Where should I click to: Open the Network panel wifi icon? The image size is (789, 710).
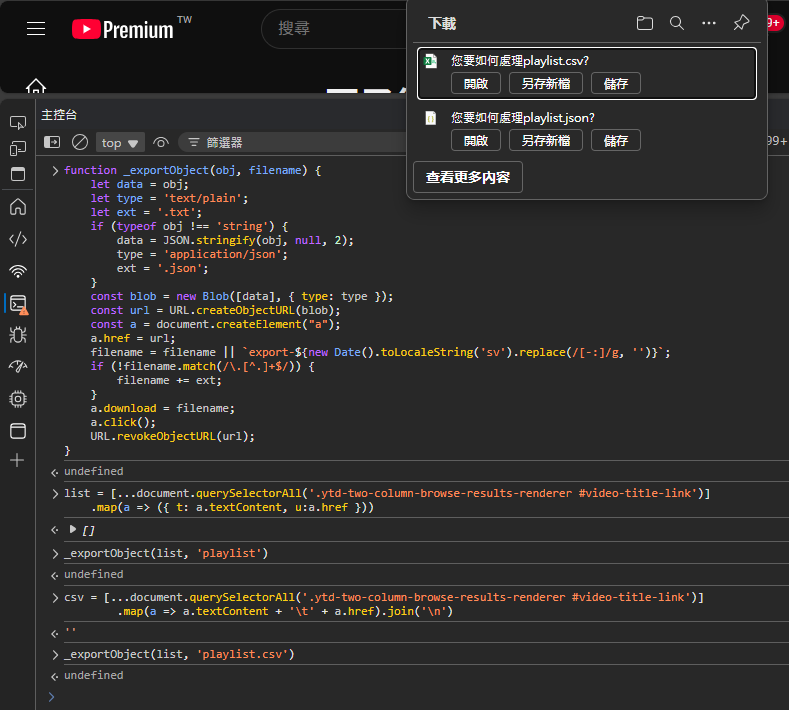pyautogui.click(x=17, y=271)
